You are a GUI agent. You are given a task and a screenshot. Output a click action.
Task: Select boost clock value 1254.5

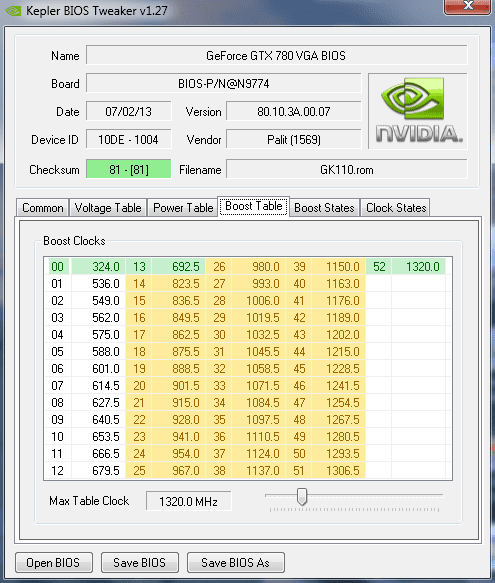point(338,402)
